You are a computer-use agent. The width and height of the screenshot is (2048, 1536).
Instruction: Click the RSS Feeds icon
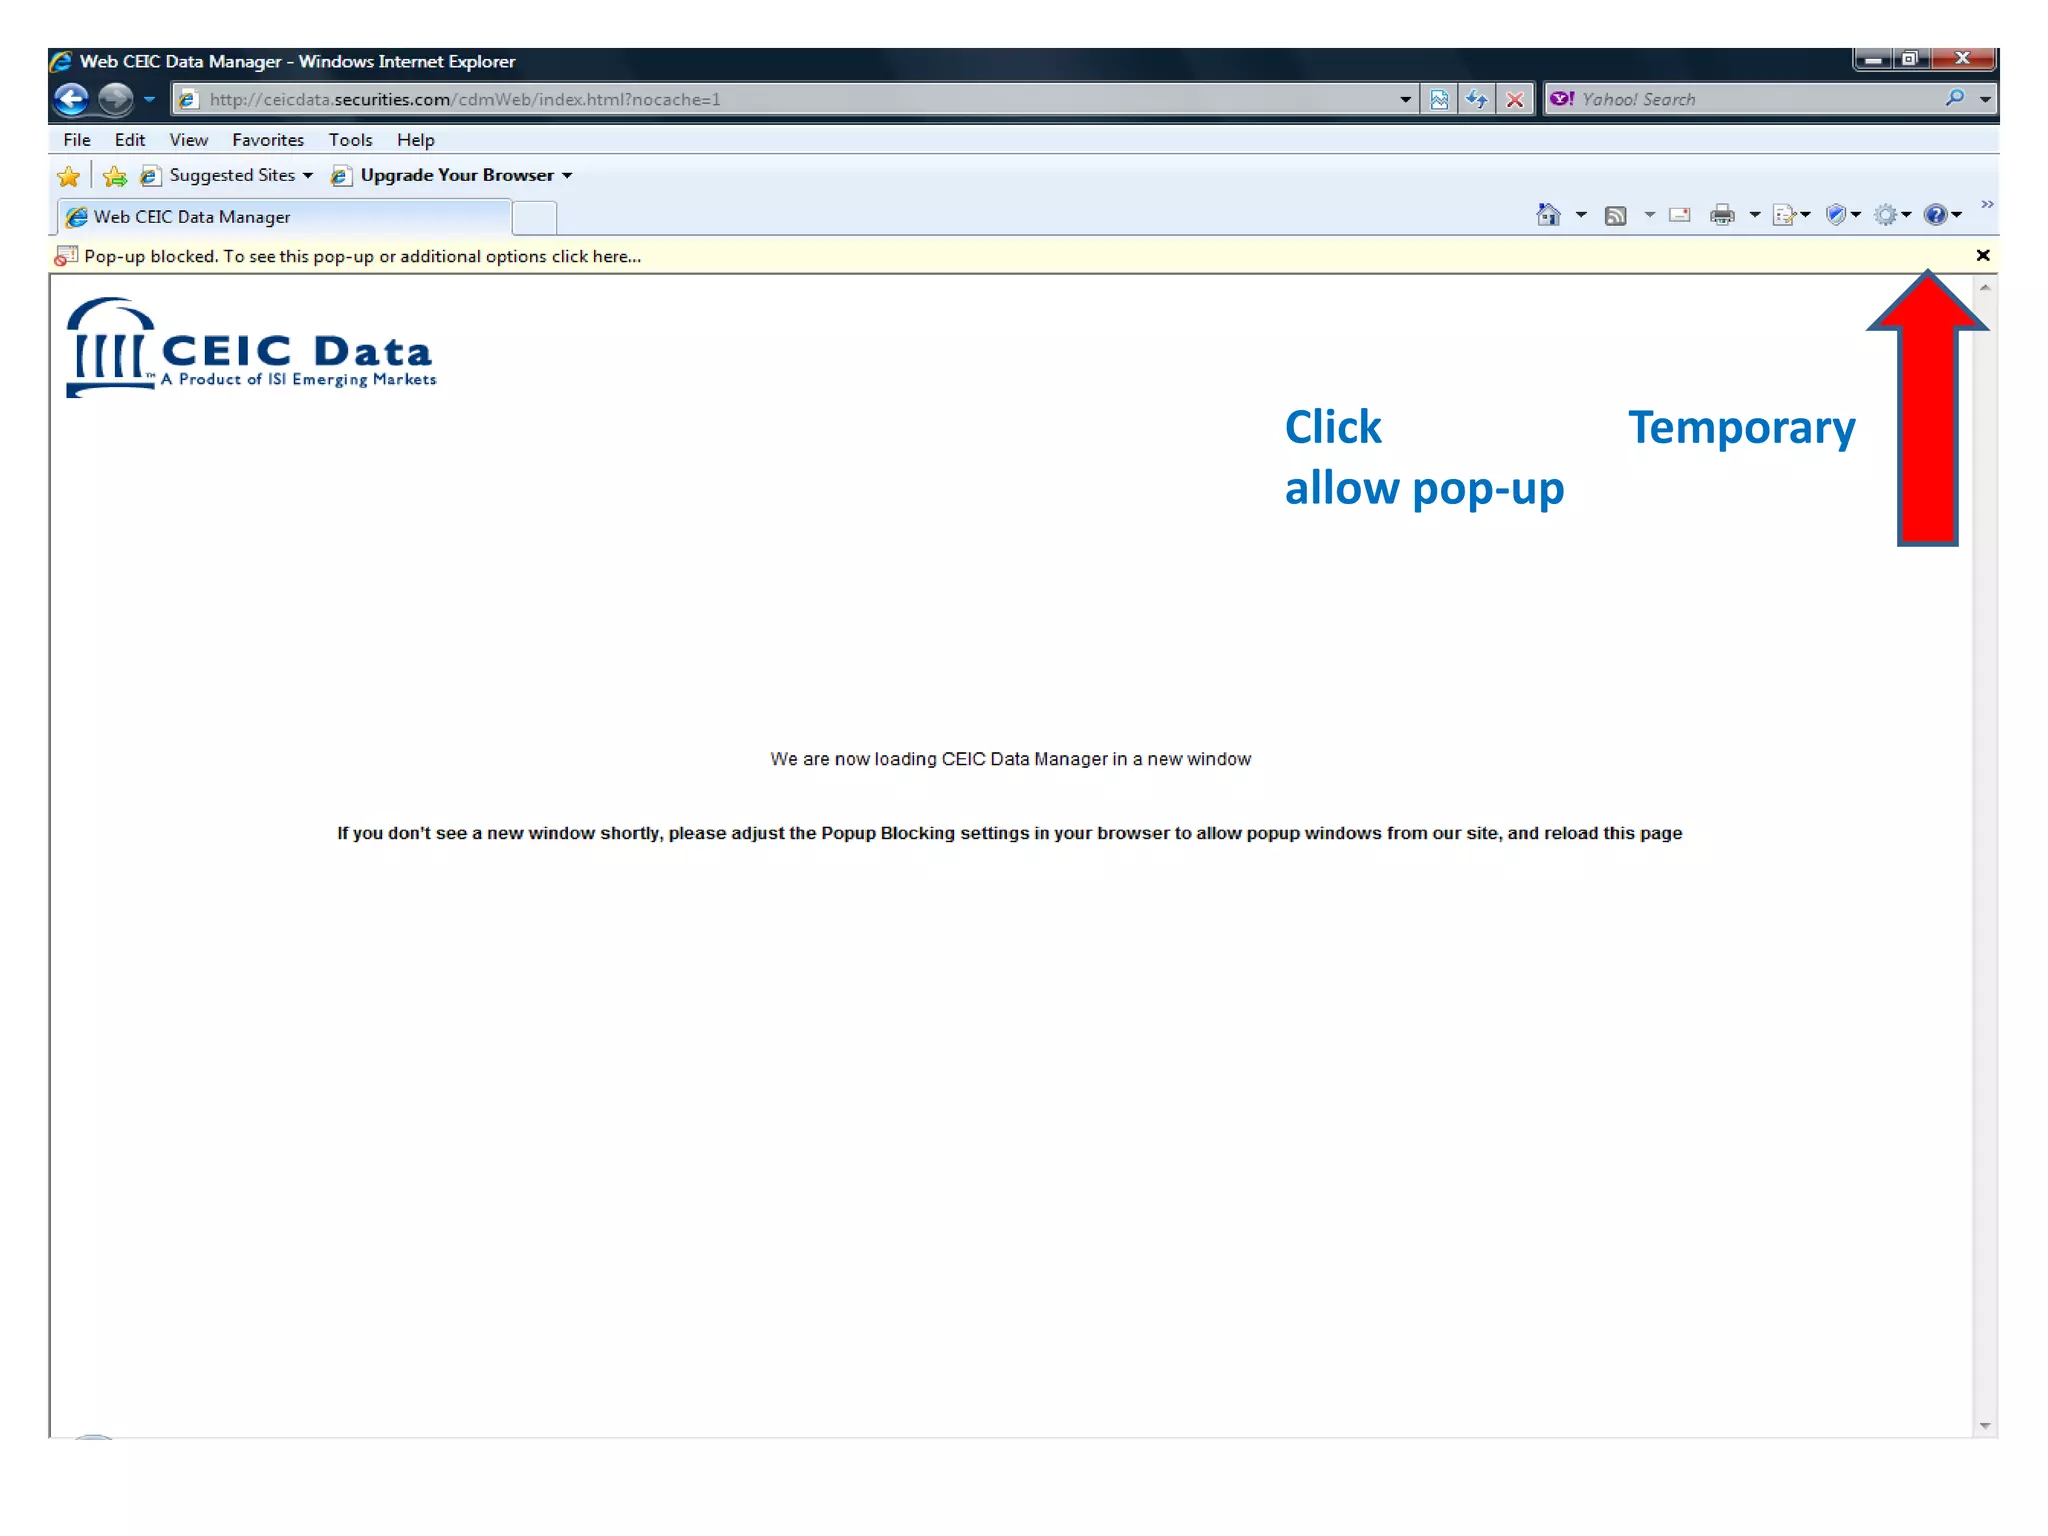point(1615,215)
